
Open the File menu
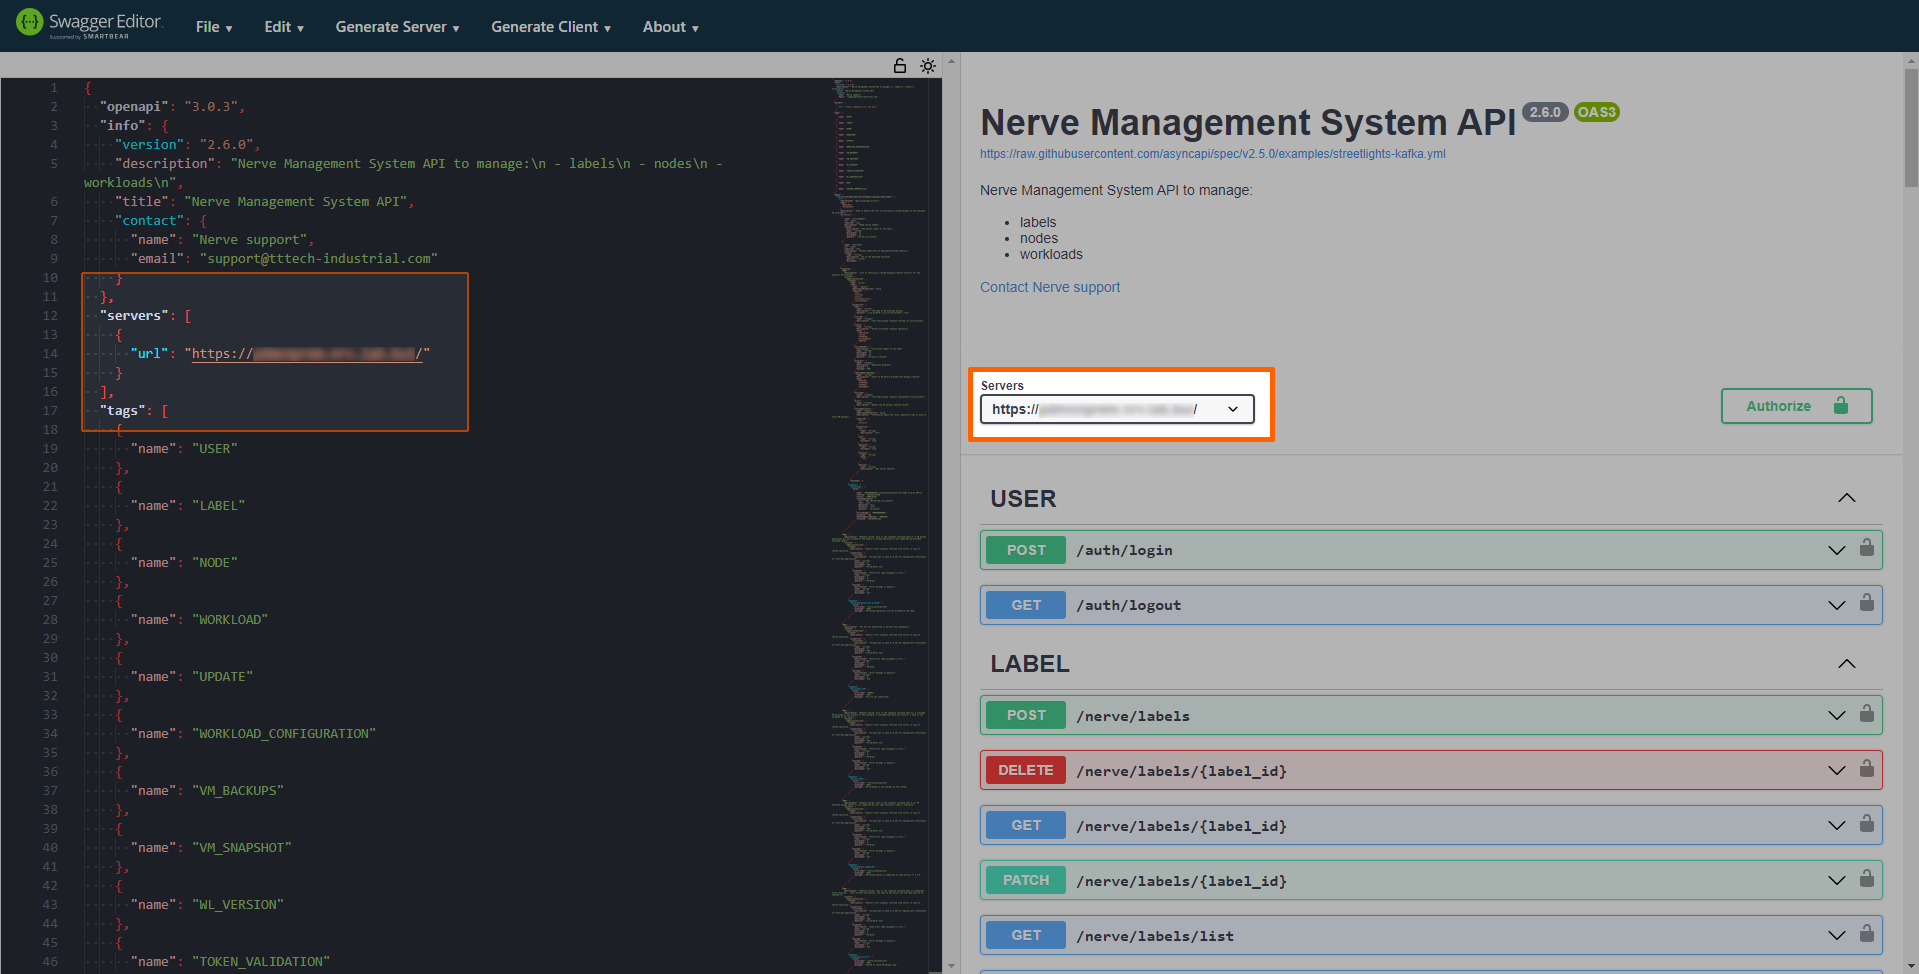coord(214,27)
